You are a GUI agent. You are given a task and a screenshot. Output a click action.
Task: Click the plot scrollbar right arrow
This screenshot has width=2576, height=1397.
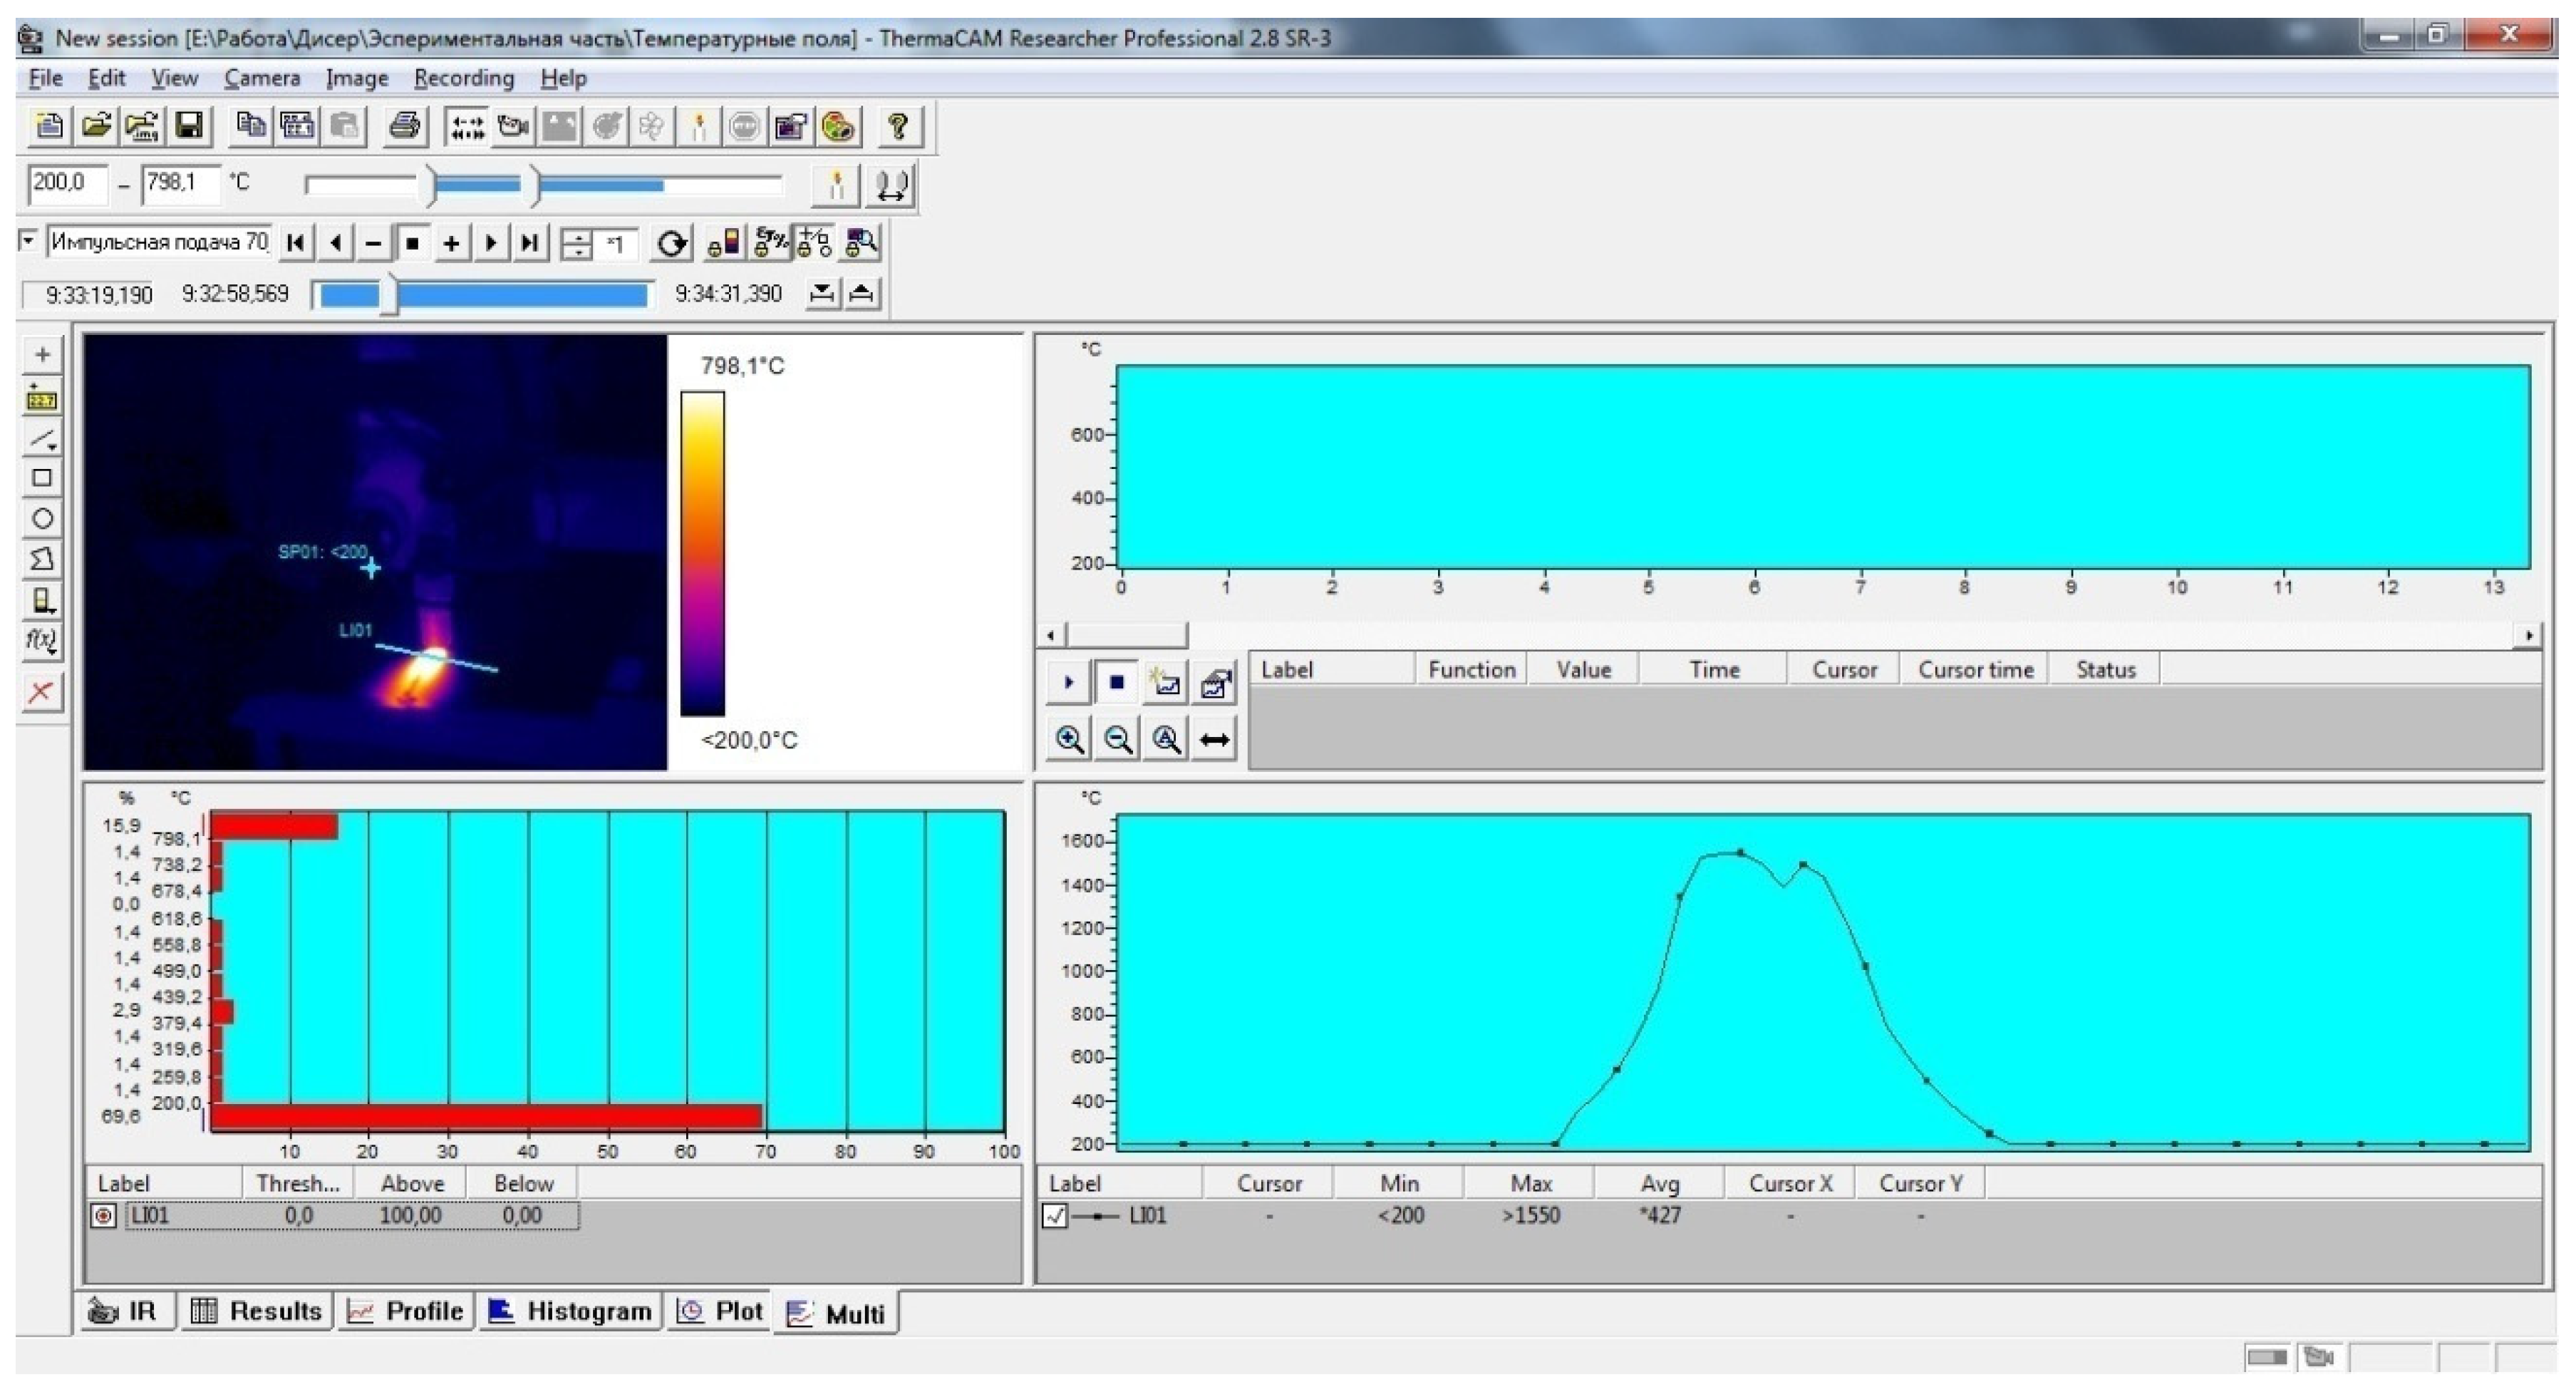click(2528, 635)
